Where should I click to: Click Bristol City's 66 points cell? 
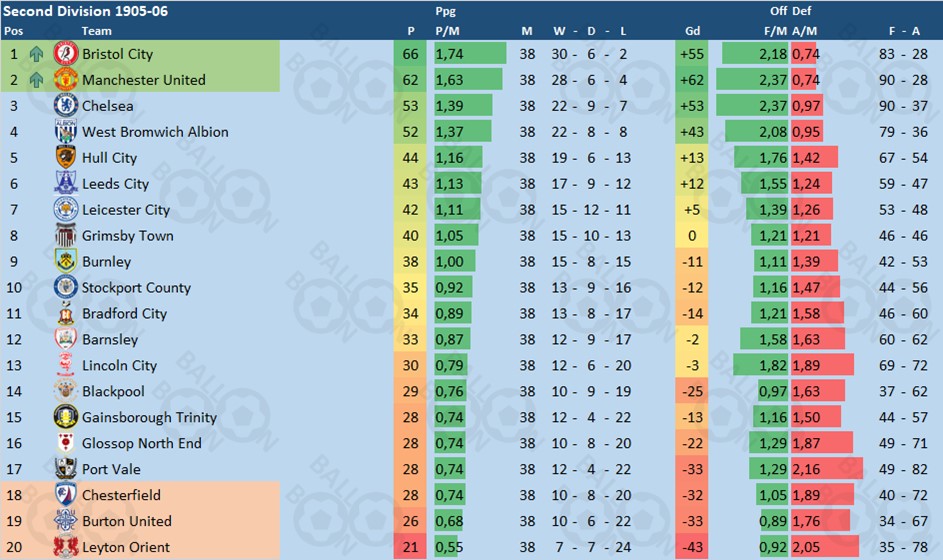410,54
